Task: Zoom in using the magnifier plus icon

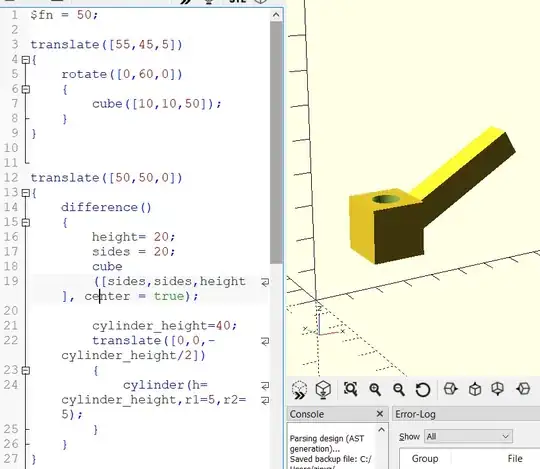Action: (375, 390)
